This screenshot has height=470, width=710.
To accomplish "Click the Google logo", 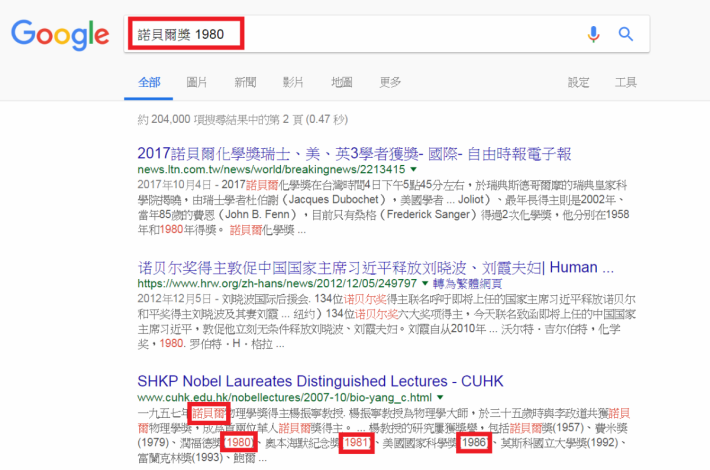I will coord(60,35).
